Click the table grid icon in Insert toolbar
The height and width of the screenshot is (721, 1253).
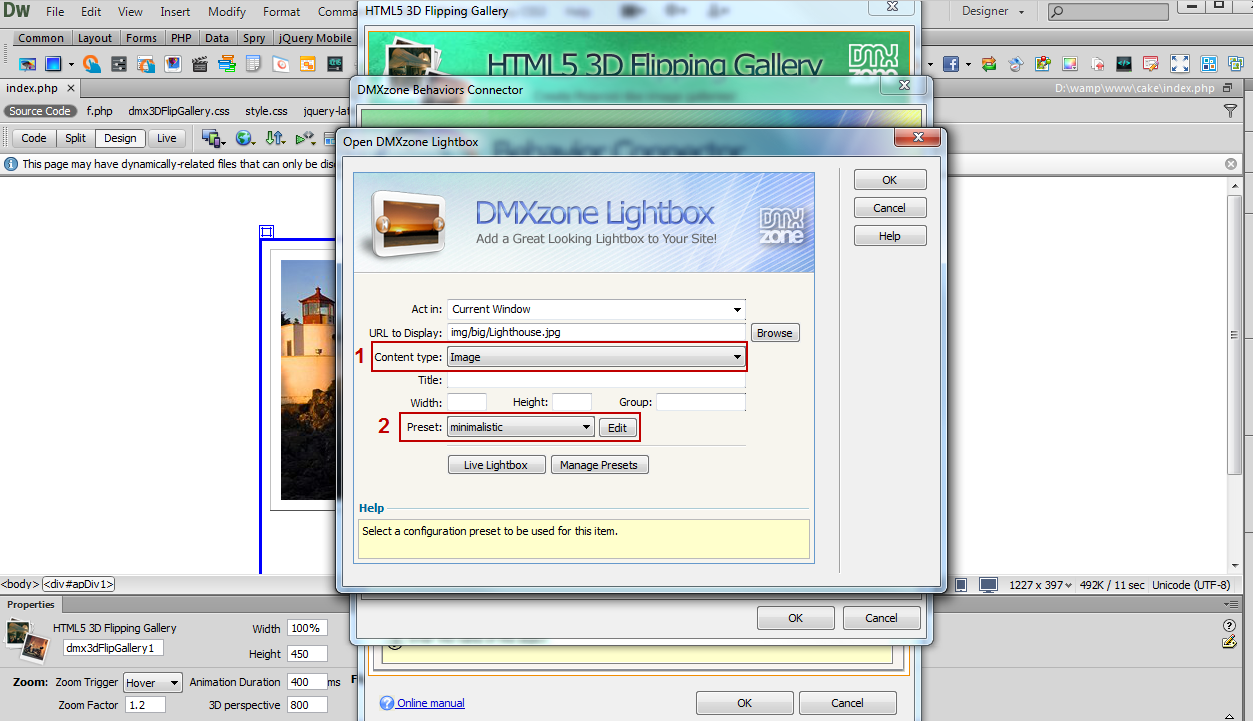[253, 63]
